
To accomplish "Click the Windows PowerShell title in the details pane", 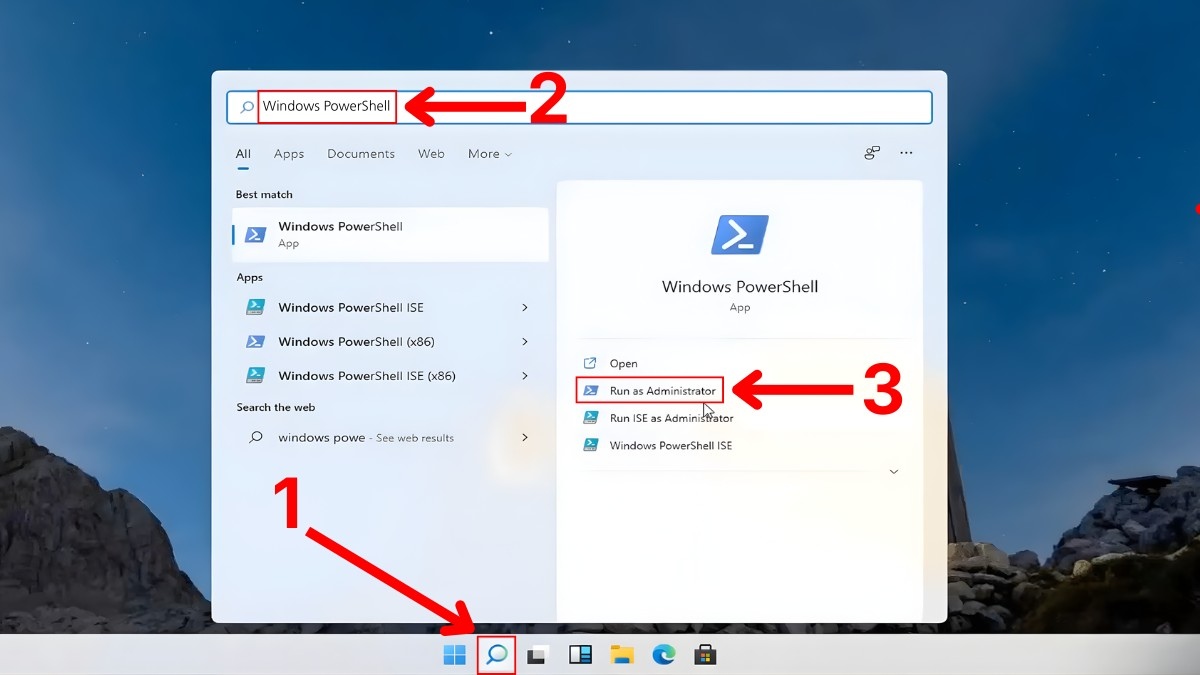I will point(740,287).
